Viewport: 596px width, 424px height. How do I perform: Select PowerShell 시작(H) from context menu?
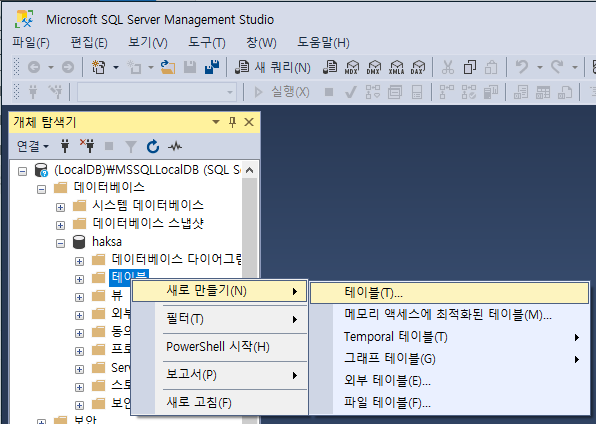(x=220, y=347)
